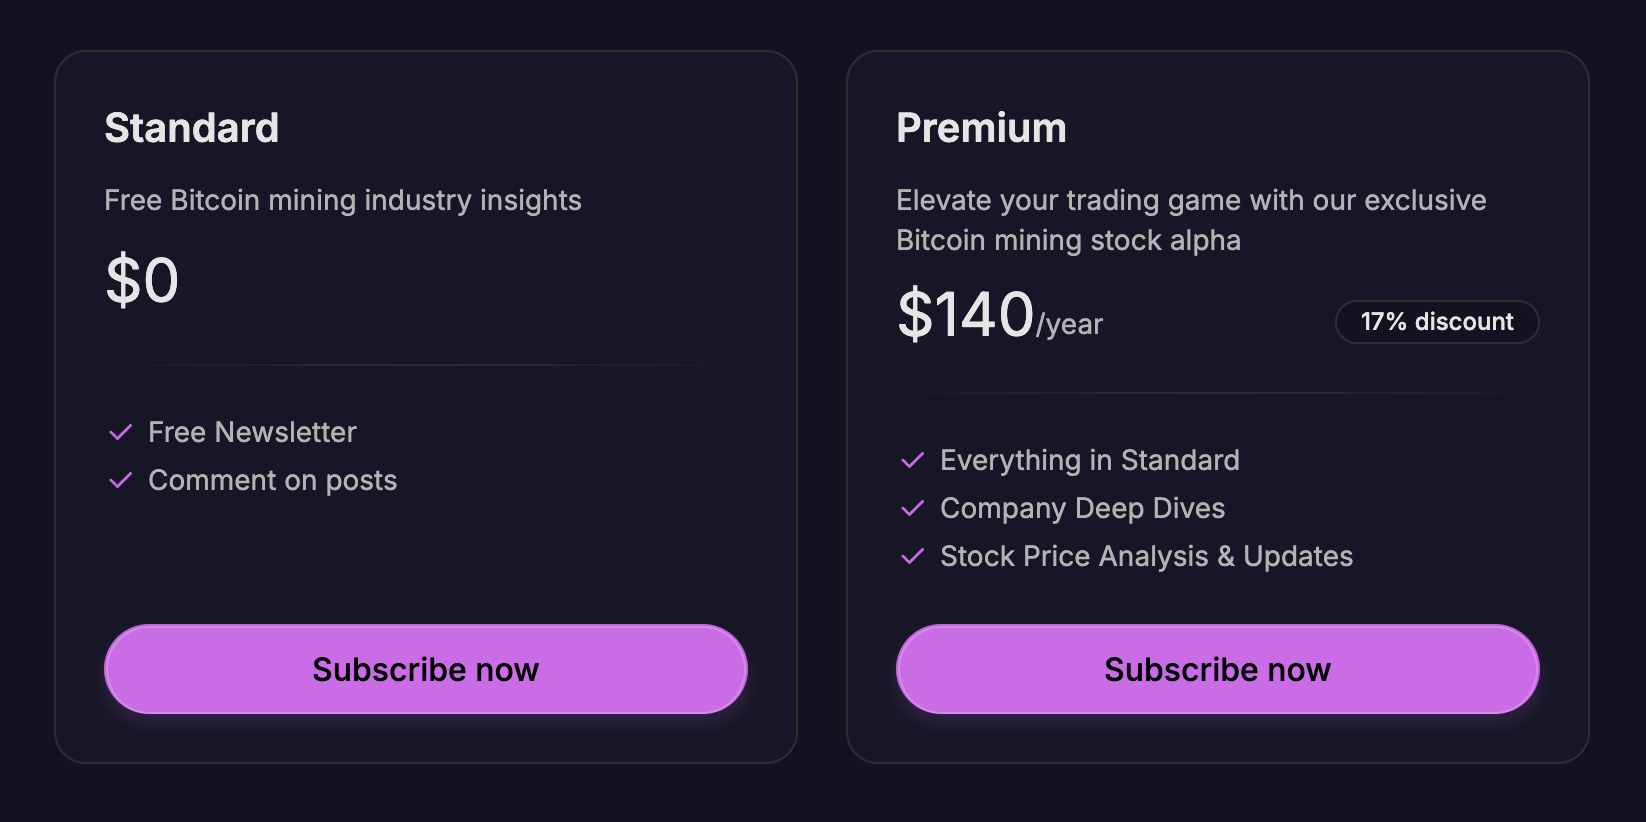Click the Stock Price Analysis & Updates text
This screenshot has height=822, width=1646.
tap(1146, 556)
